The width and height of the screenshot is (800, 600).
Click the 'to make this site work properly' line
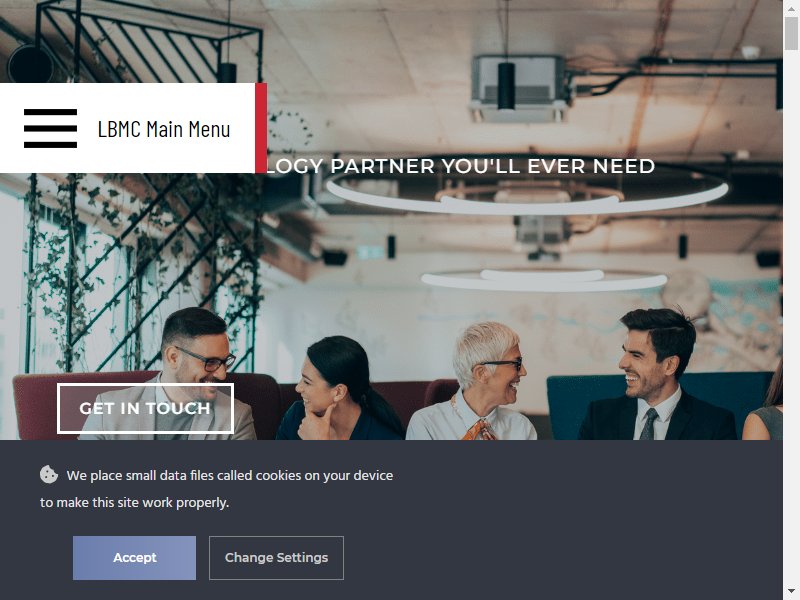click(135, 503)
